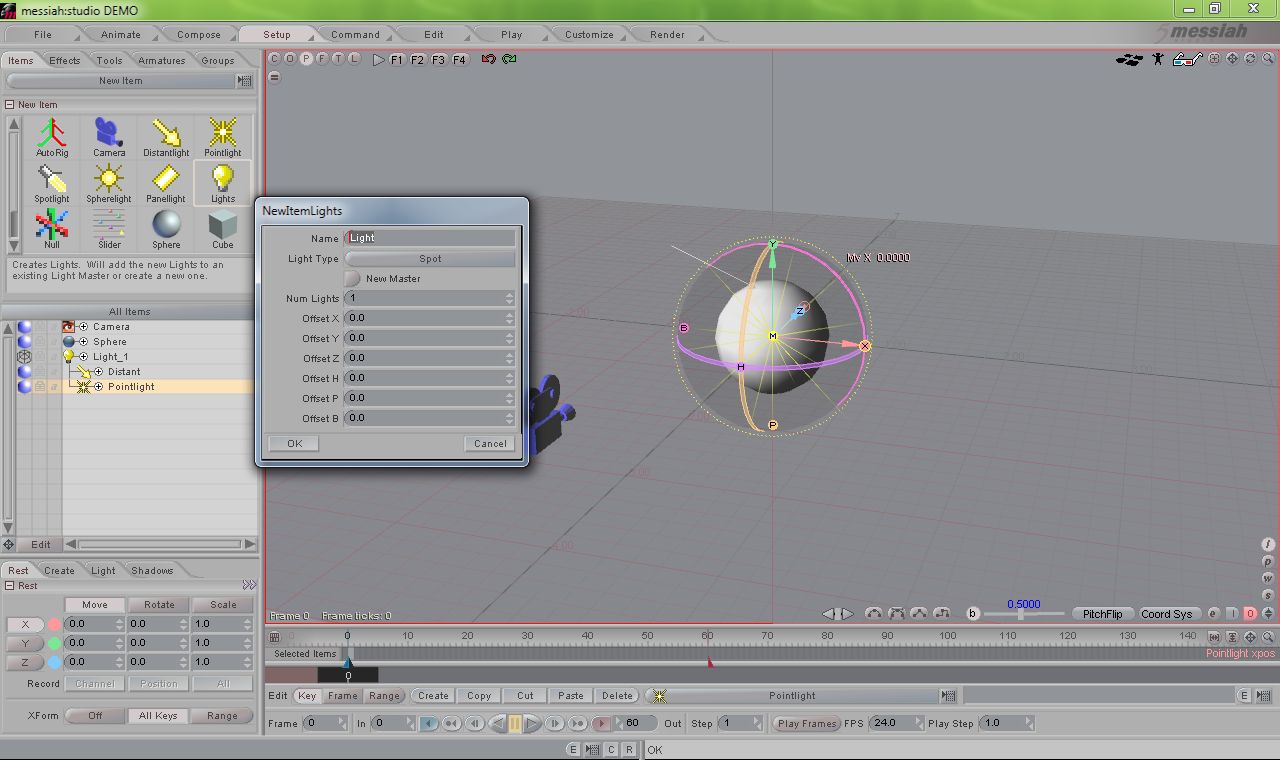Select viewport mode C
Screen dimensions: 1280x760
tap(274, 58)
